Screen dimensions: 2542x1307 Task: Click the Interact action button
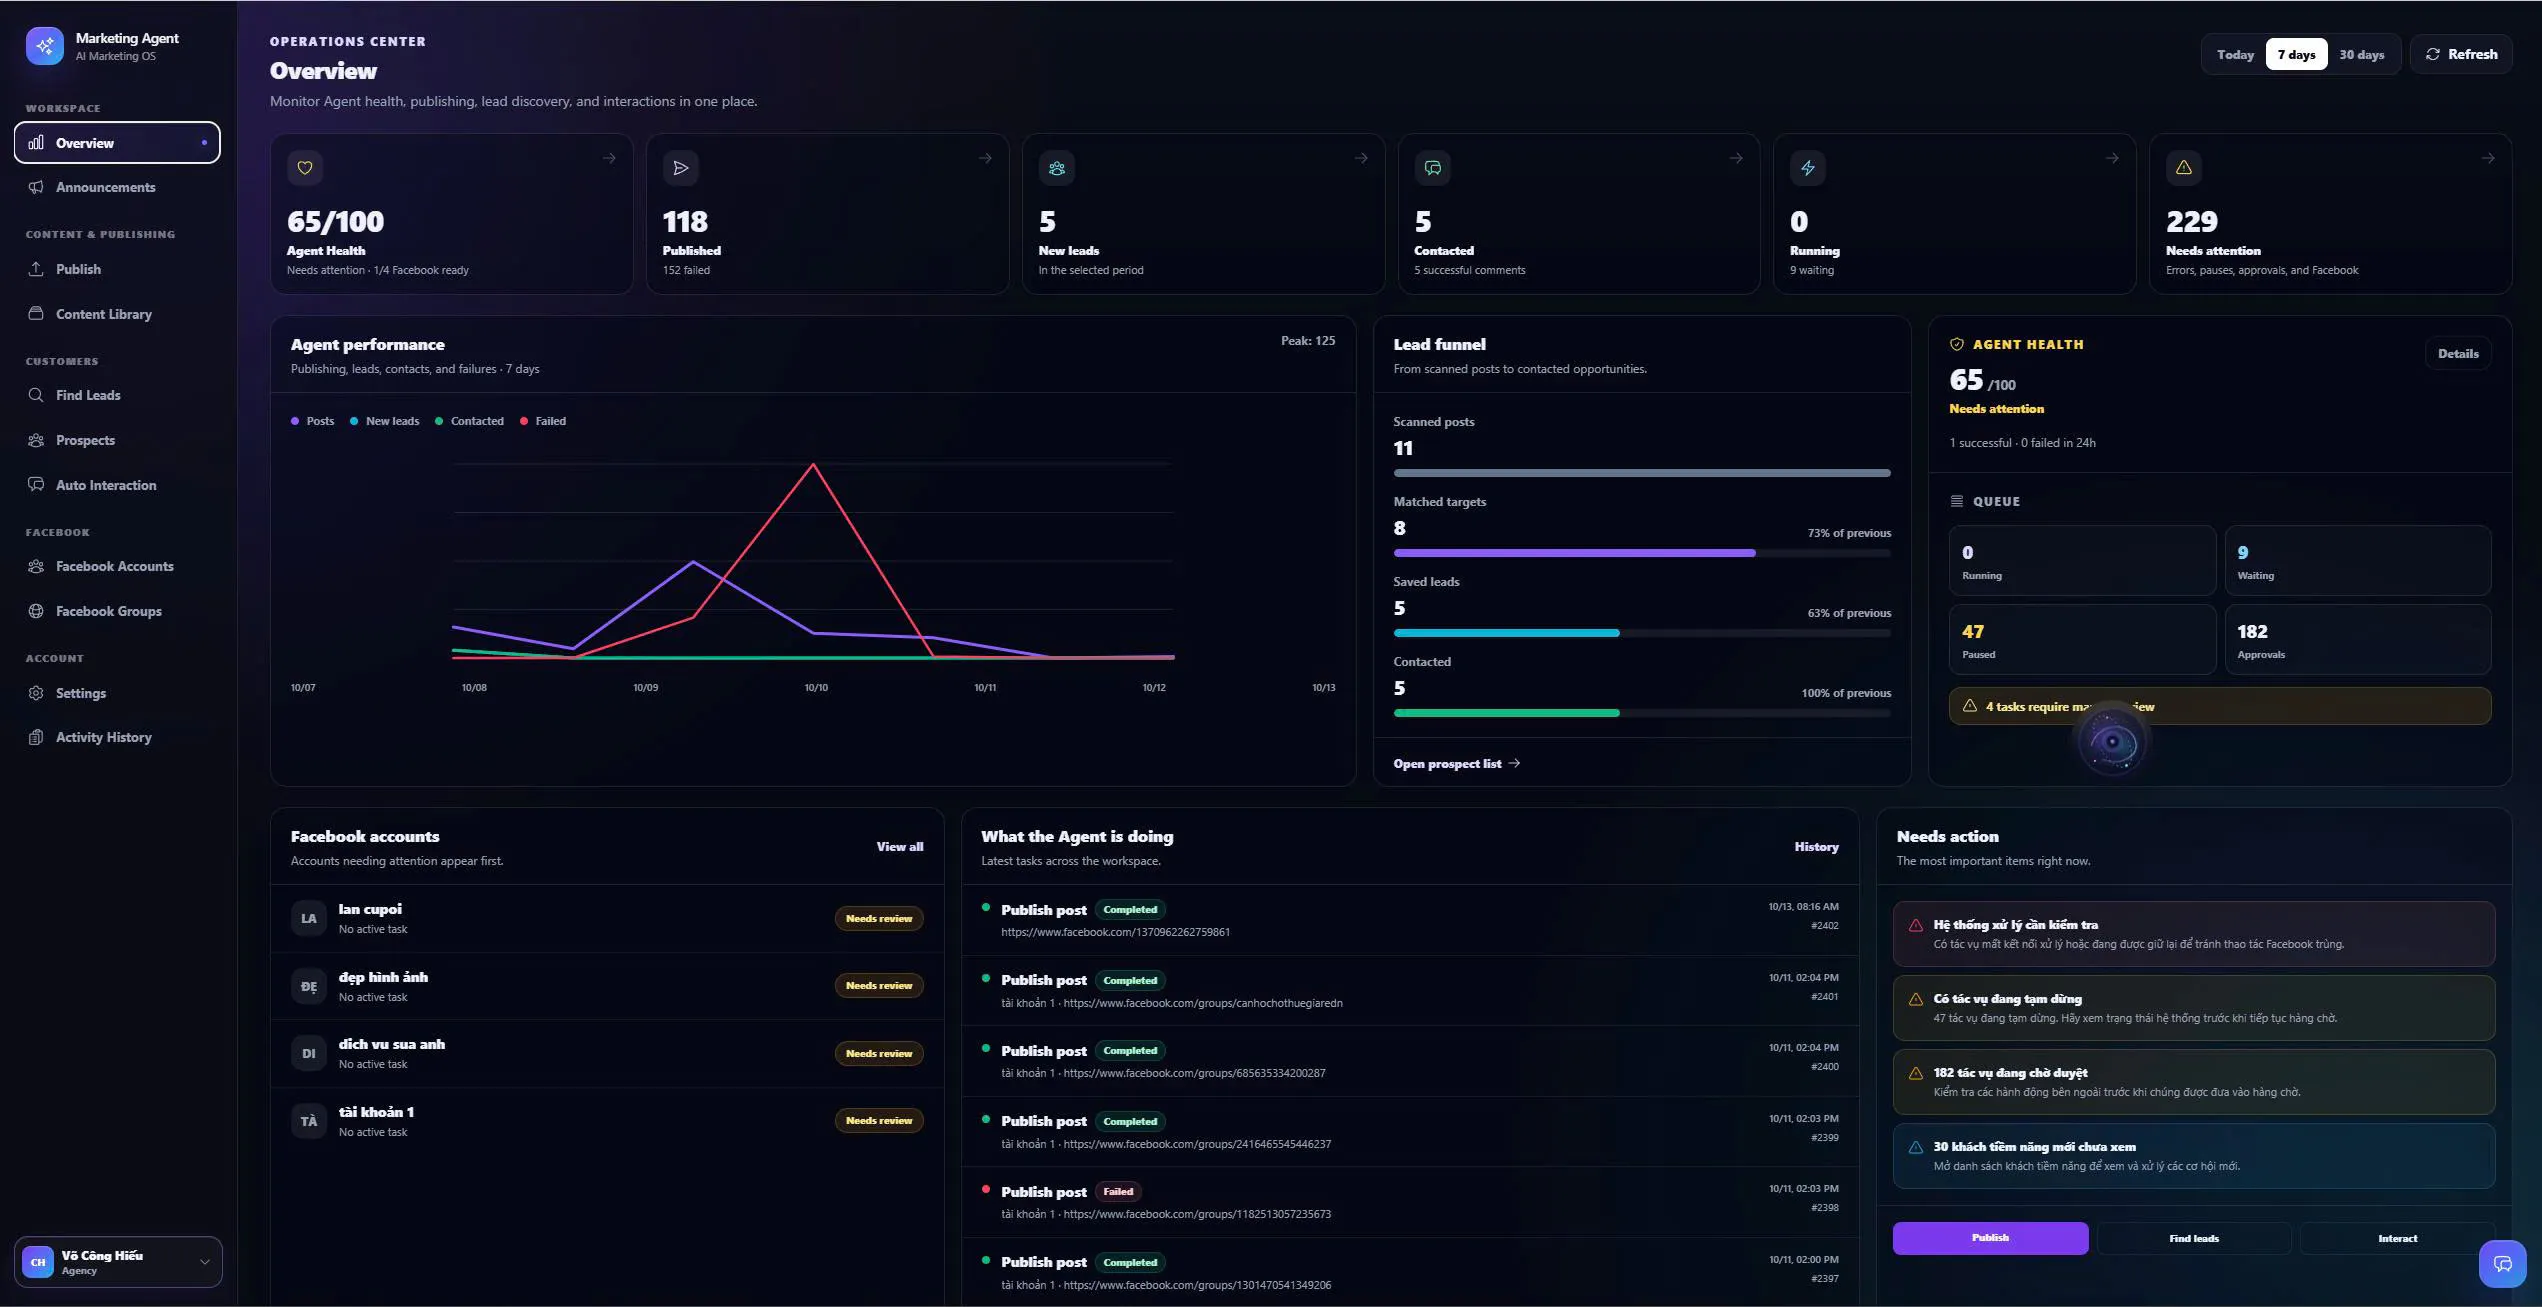click(x=2397, y=1238)
